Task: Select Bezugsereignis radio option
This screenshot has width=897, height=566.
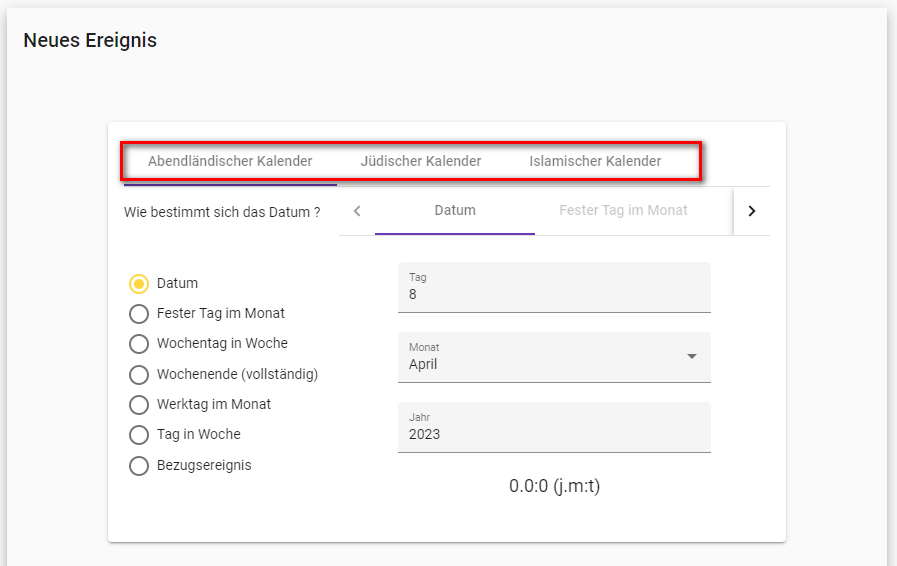Action: (x=139, y=466)
